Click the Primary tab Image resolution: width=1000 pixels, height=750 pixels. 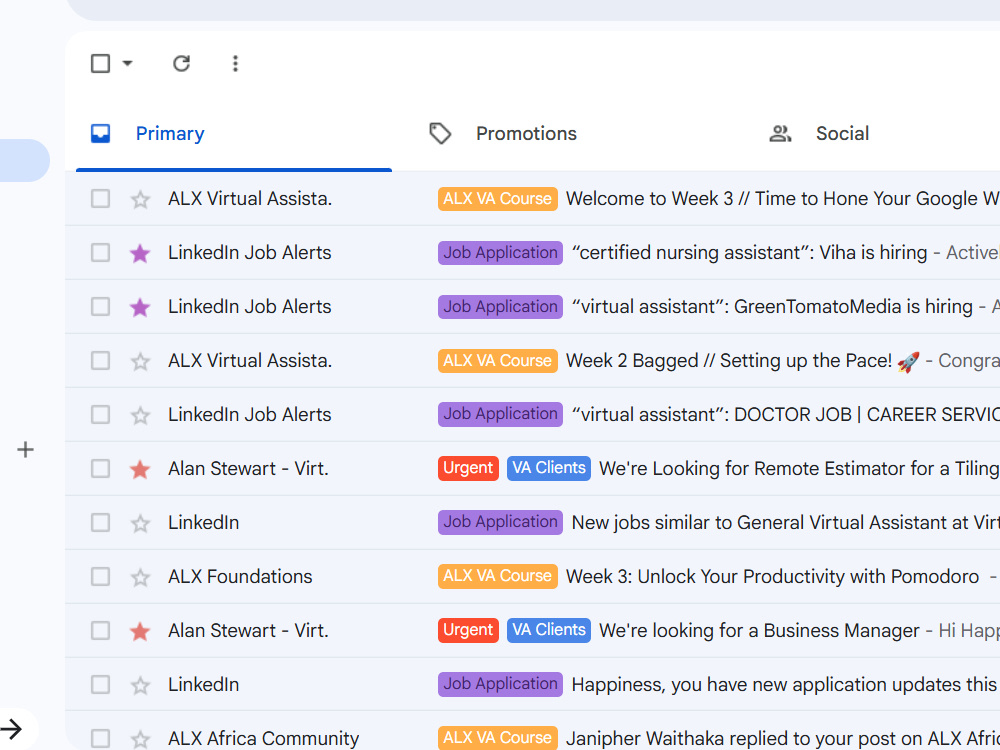pyautogui.click(x=147, y=133)
